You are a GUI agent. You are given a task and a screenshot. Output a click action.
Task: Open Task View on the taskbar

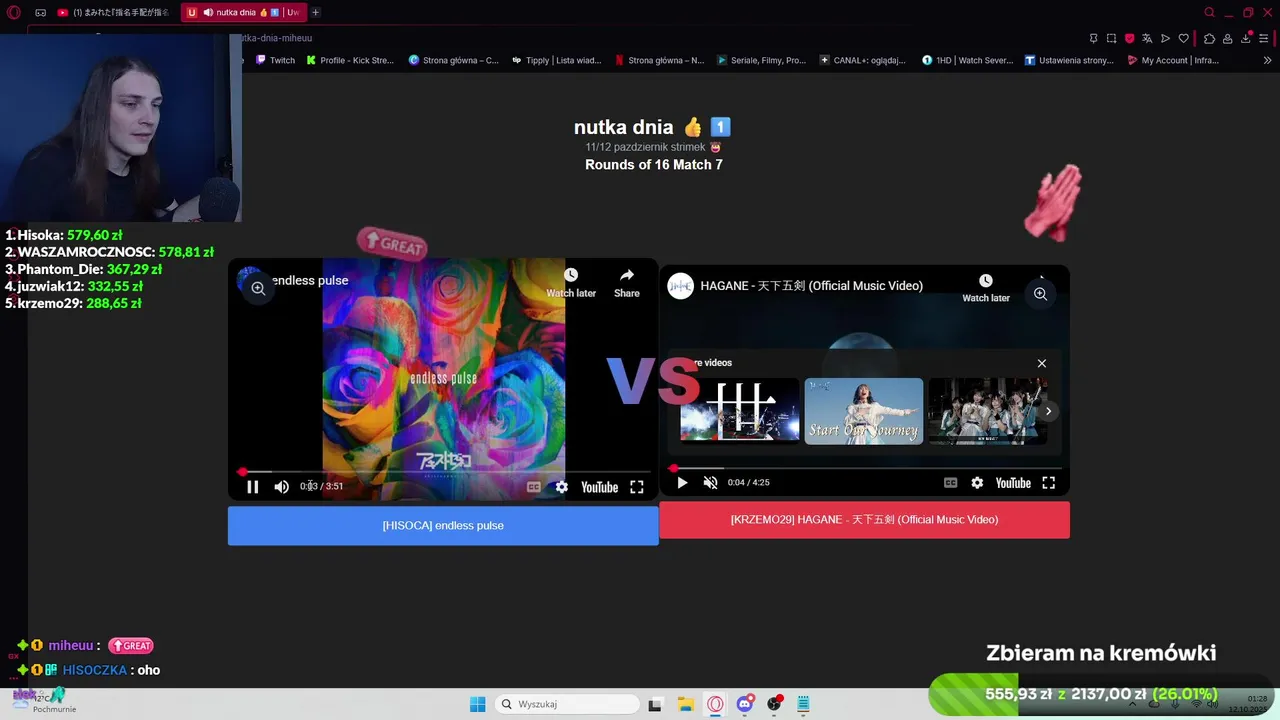pyautogui.click(x=655, y=704)
